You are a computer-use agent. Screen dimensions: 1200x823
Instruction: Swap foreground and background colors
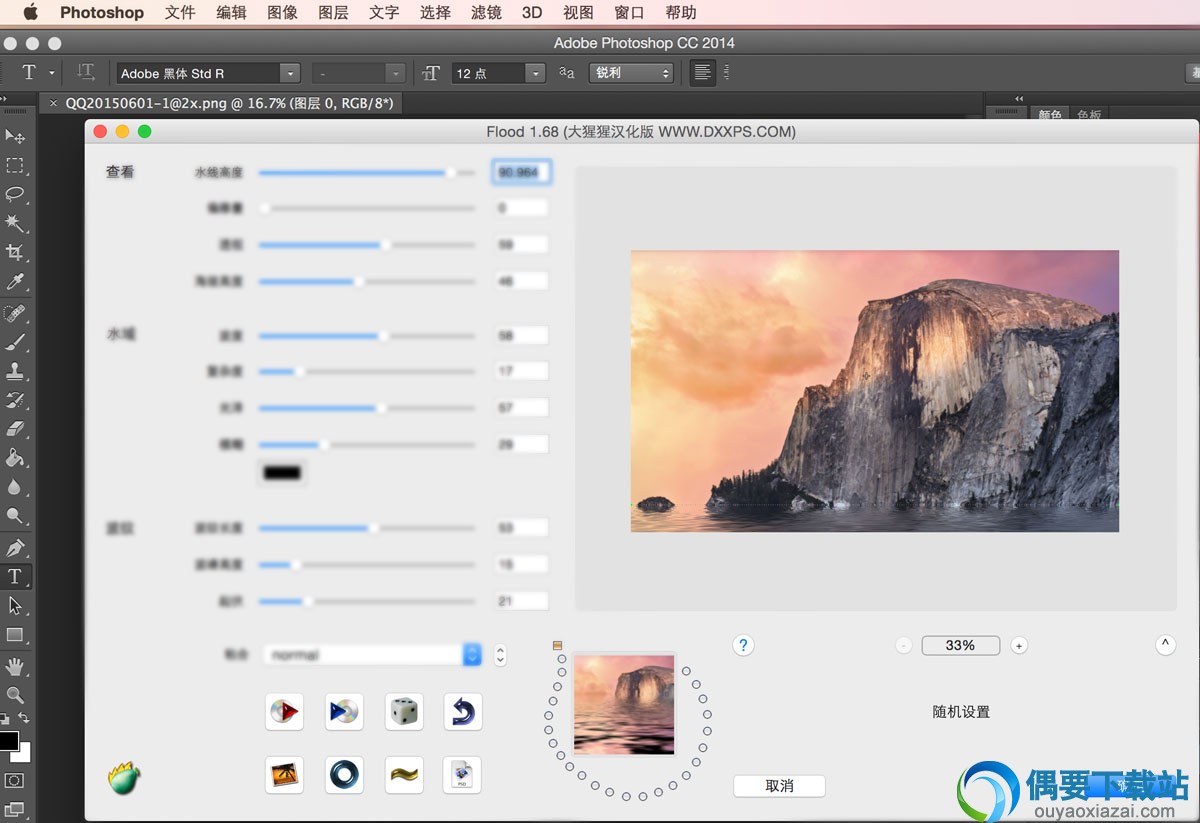click(x=24, y=719)
